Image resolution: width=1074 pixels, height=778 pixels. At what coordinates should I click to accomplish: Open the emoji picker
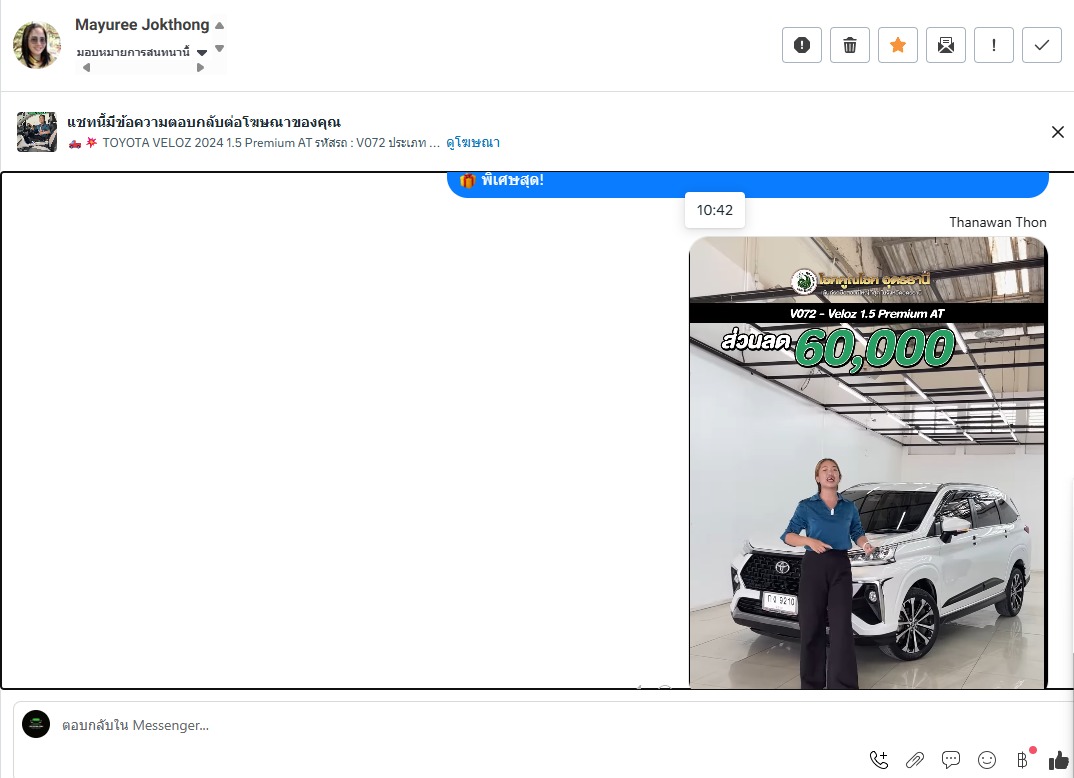pyautogui.click(x=986, y=760)
